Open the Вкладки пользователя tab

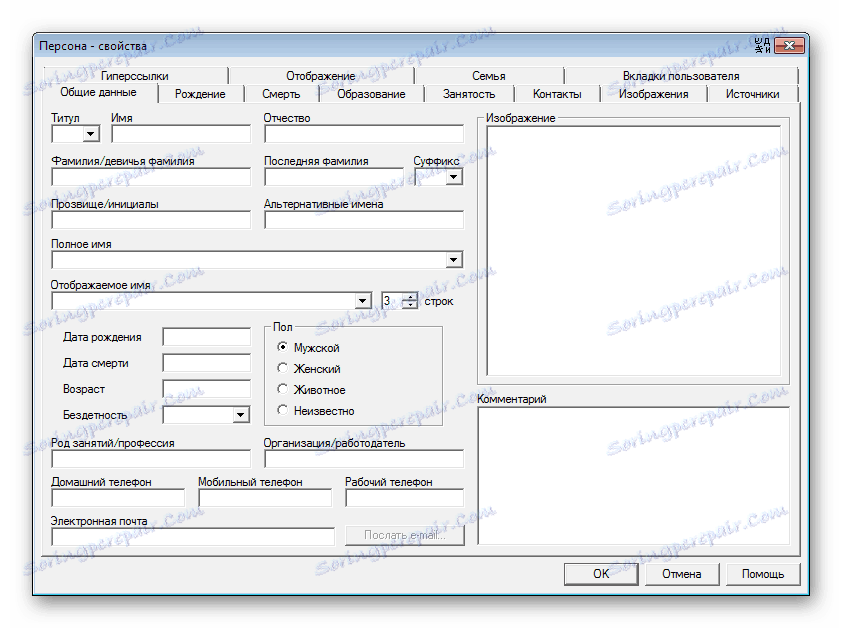click(x=681, y=76)
